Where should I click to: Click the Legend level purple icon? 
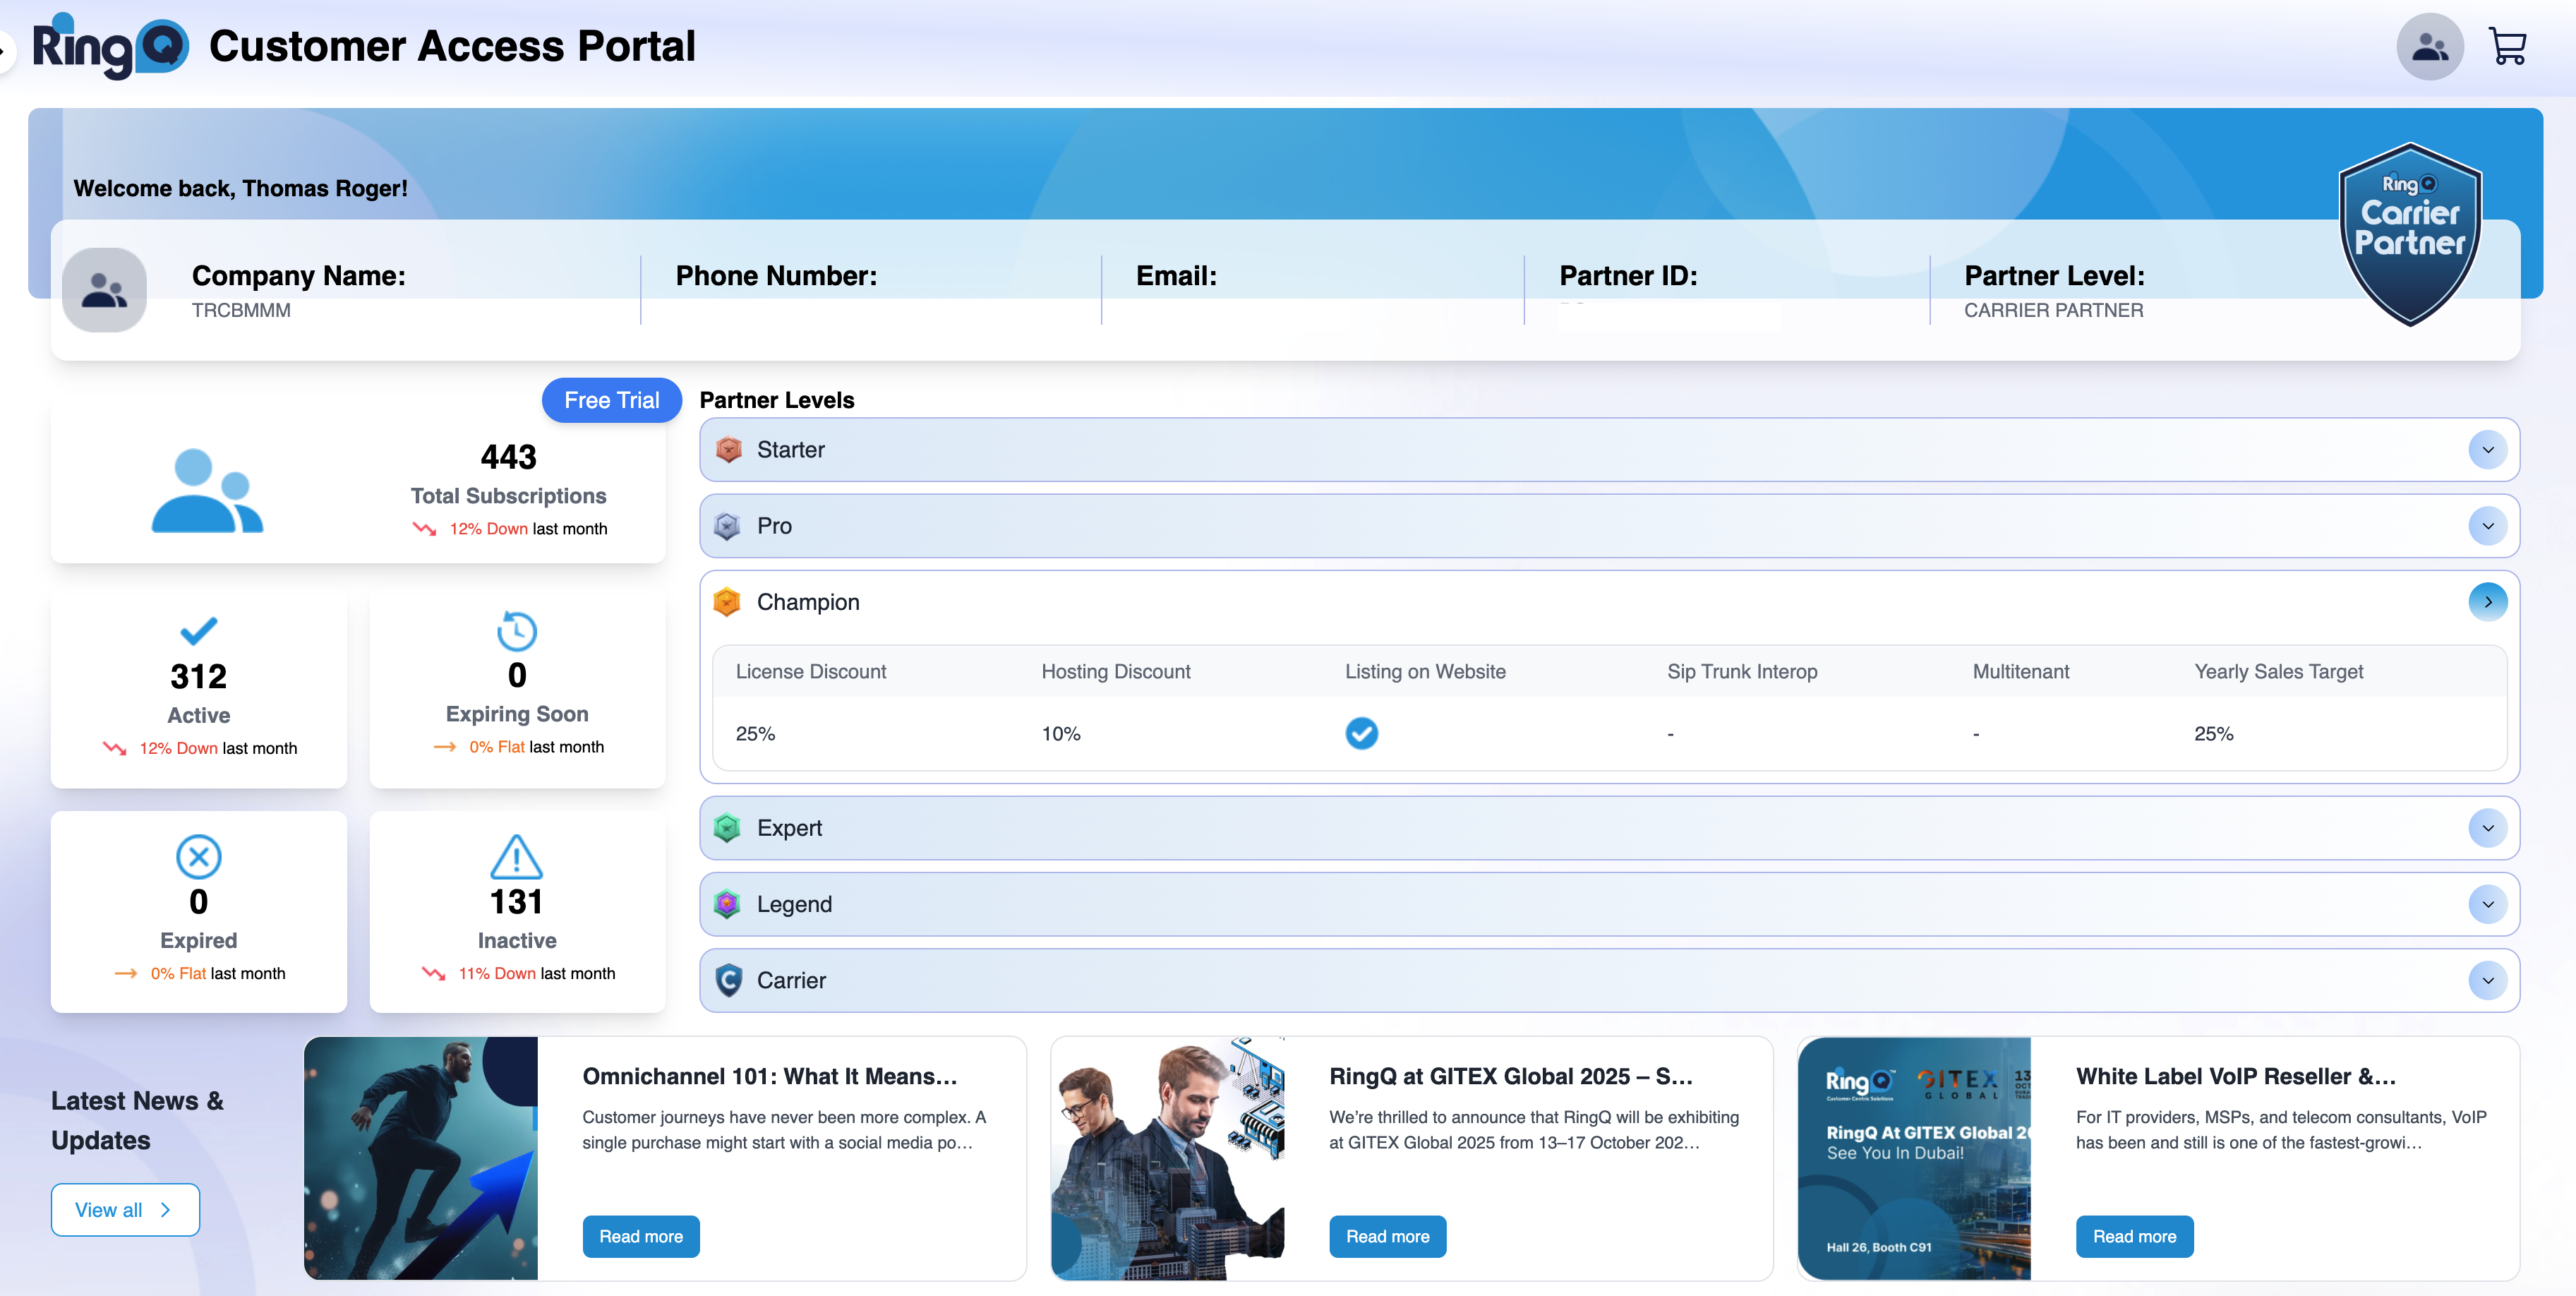pos(727,904)
